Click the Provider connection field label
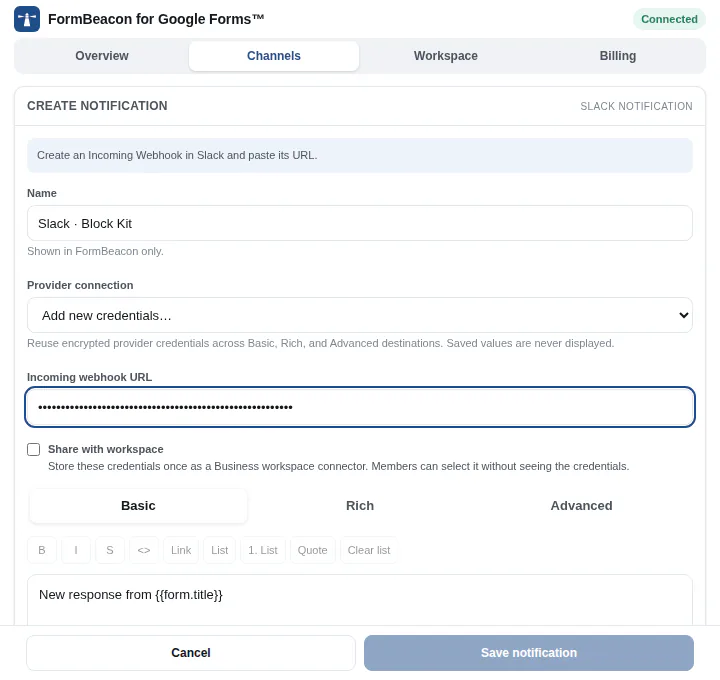The image size is (720, 680). click(80, 285)
